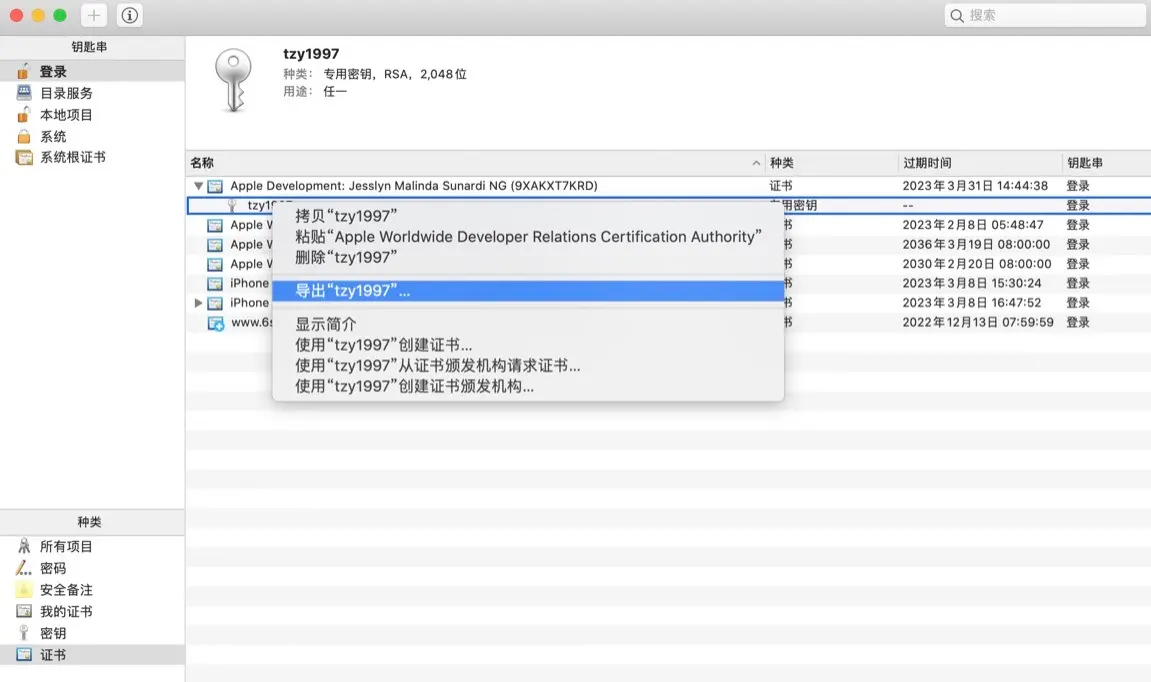
Task: Click the 所有项目 icon
Action: tap(24, 546)
